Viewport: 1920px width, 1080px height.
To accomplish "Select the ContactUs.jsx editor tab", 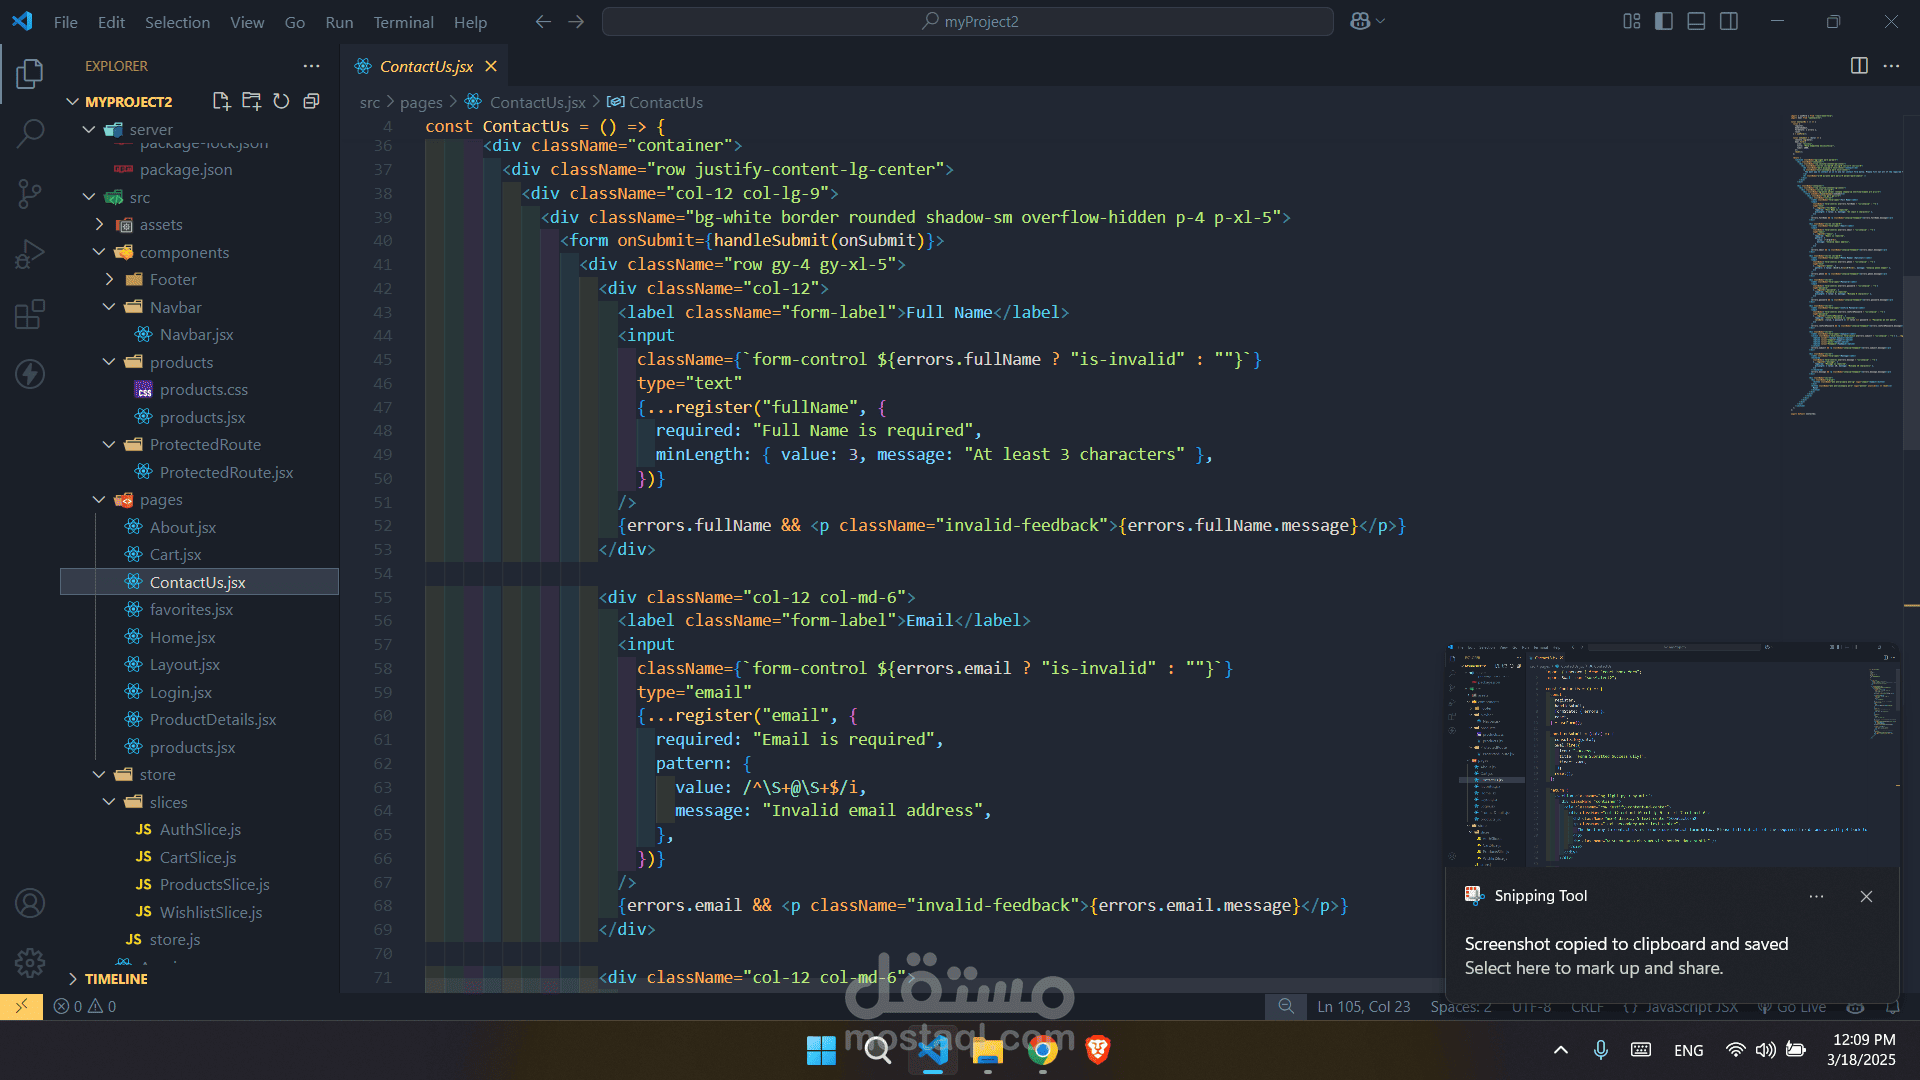I will pyautogui.click(x=425, y=66).
